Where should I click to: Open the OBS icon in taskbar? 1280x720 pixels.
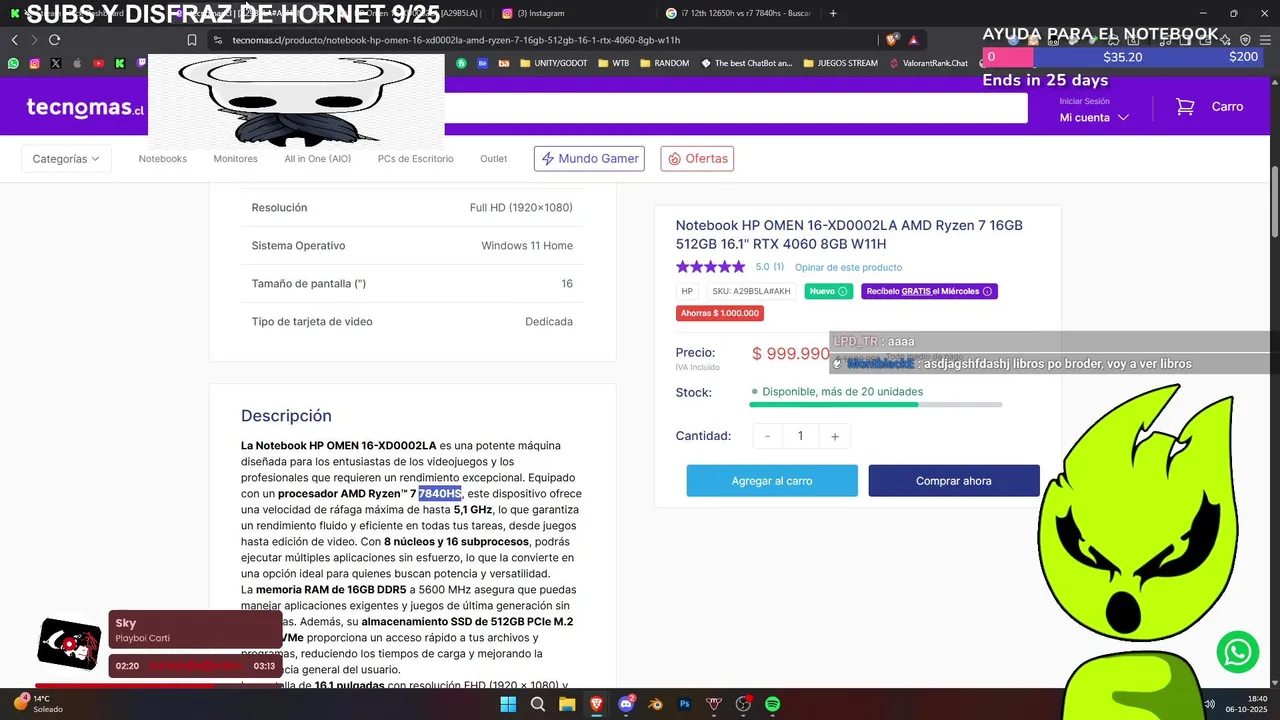[743, 704]
